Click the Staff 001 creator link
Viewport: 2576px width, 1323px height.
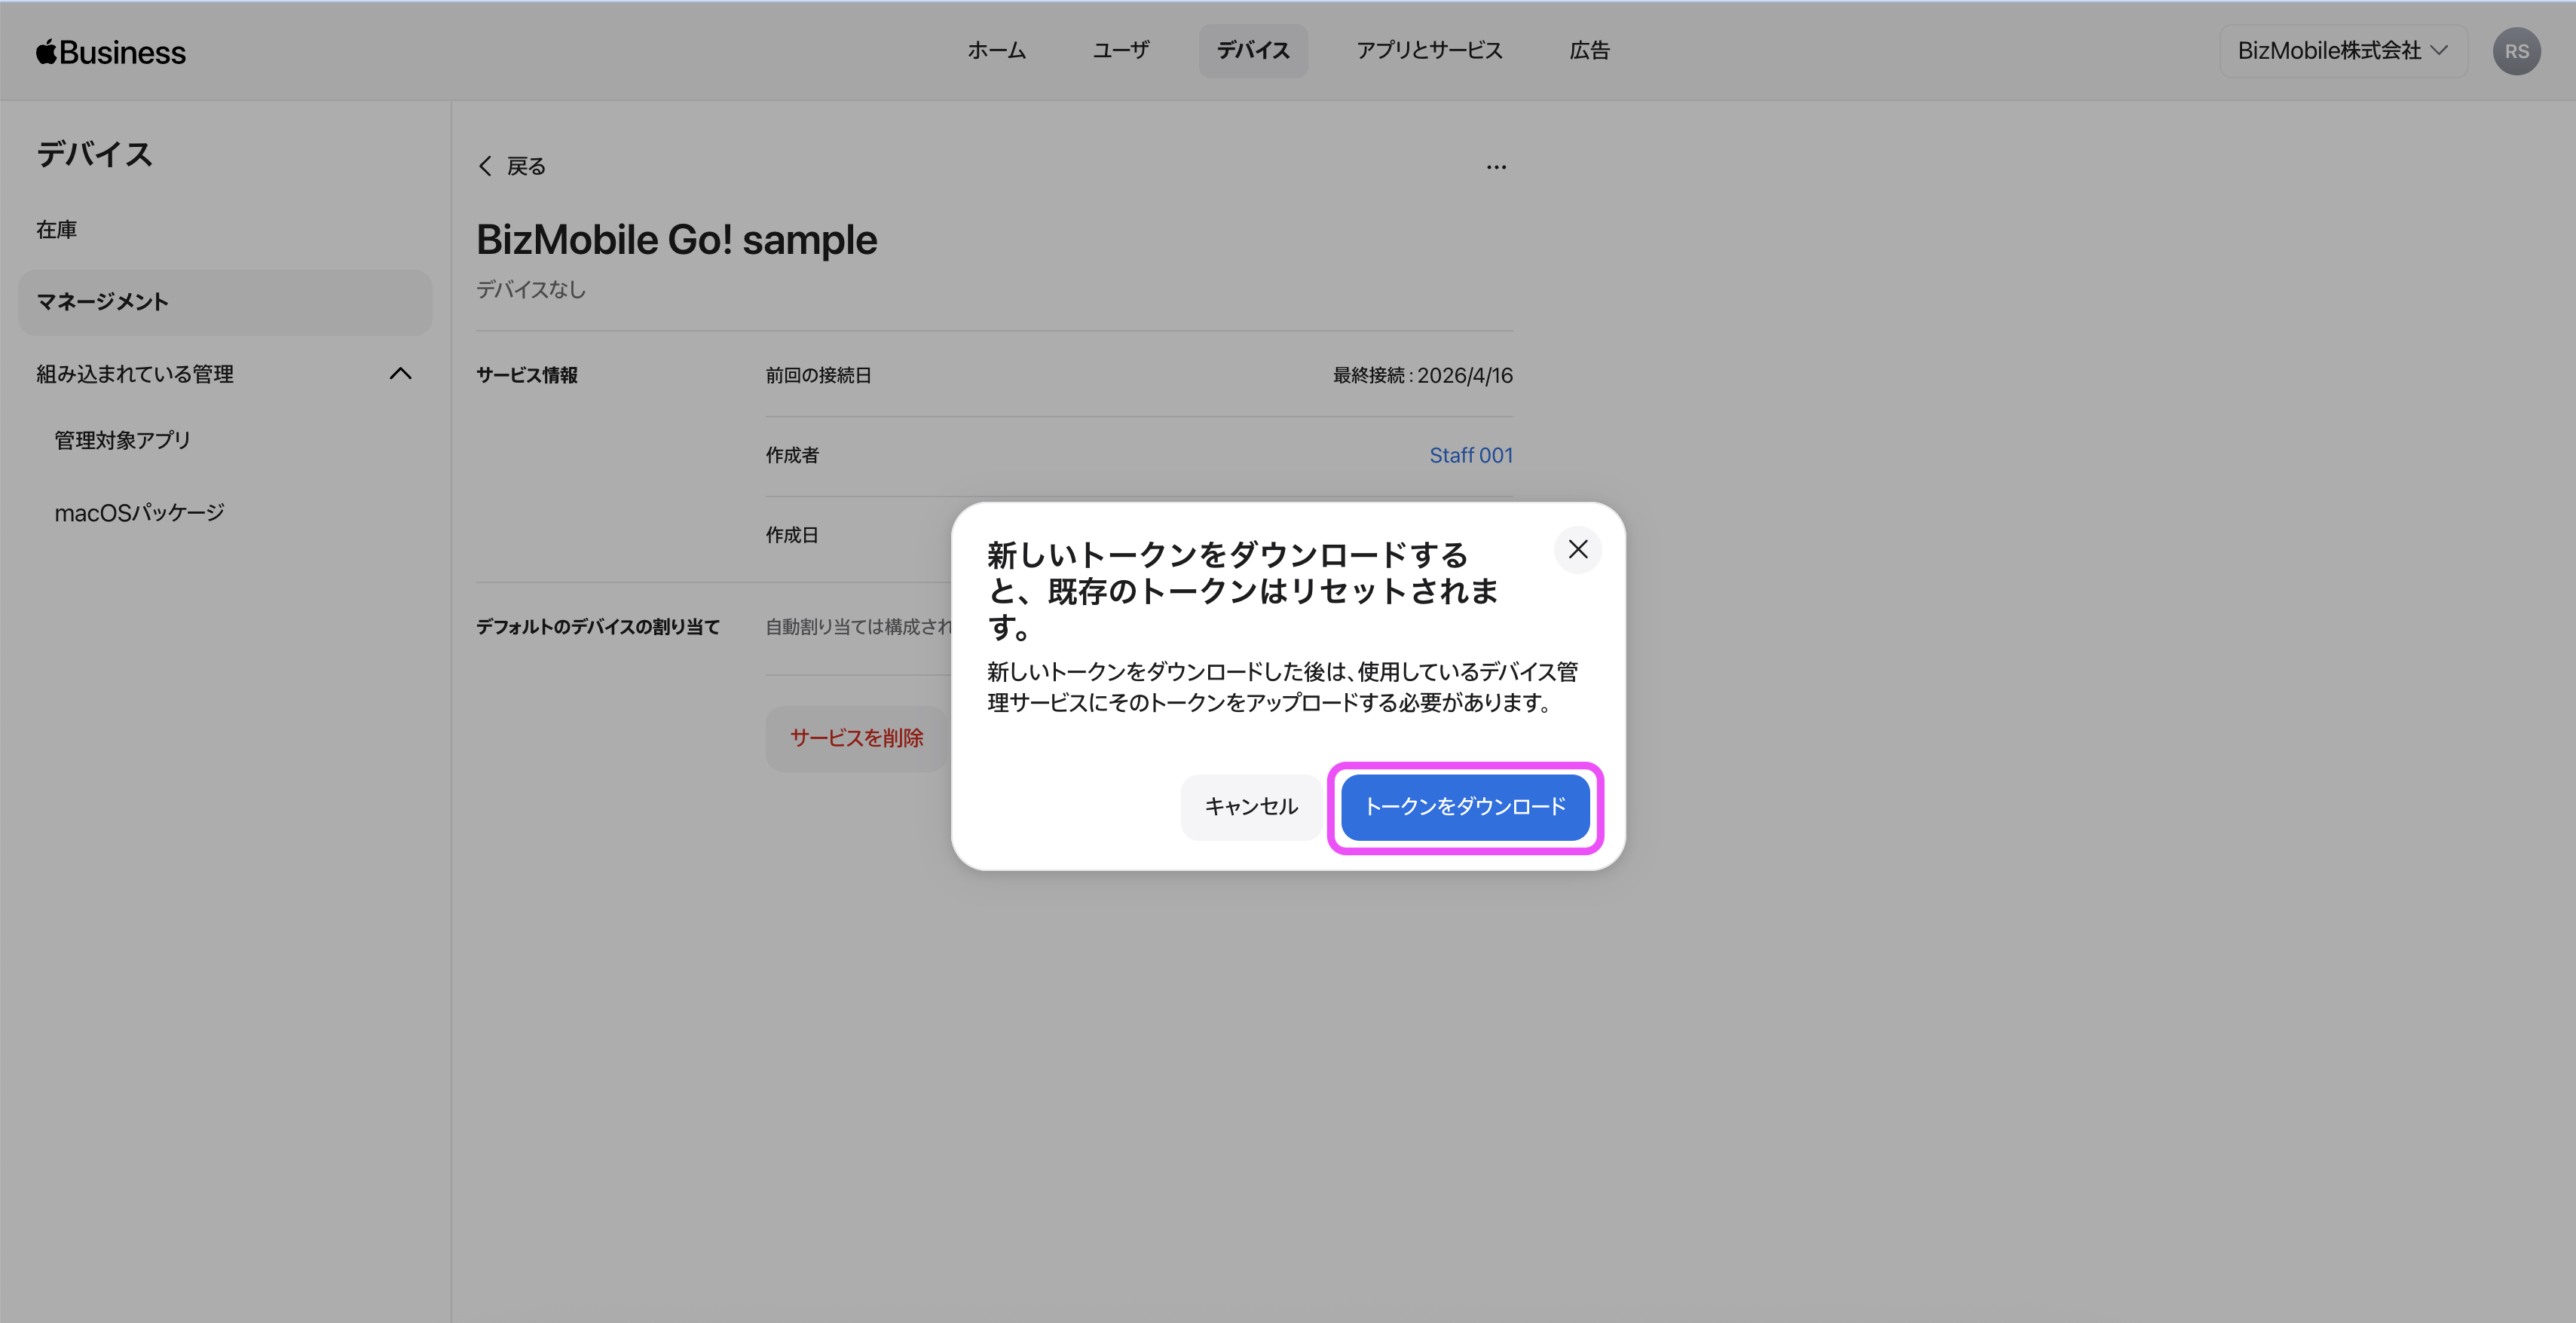1470,456
